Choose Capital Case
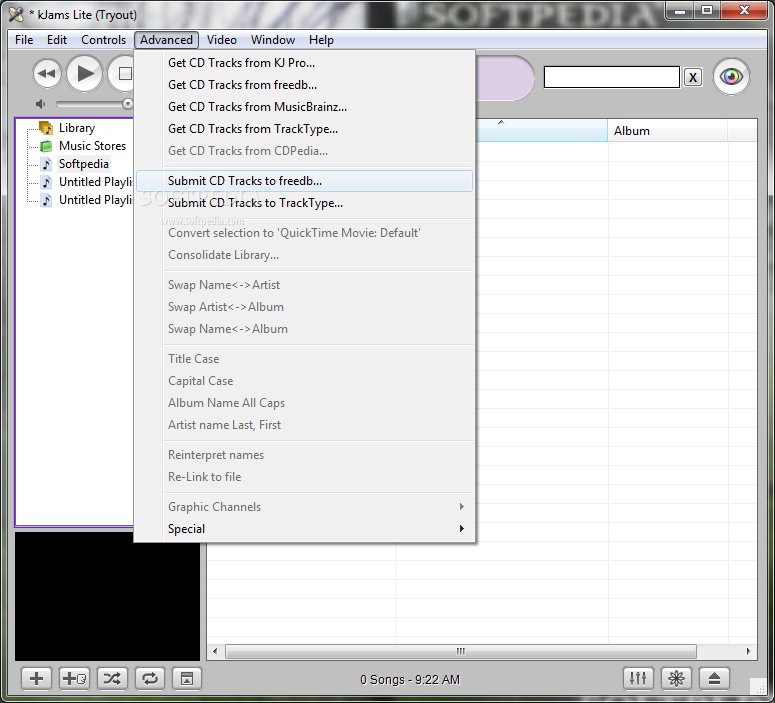This screenshot has width=775, height=703. click(304, 381)
